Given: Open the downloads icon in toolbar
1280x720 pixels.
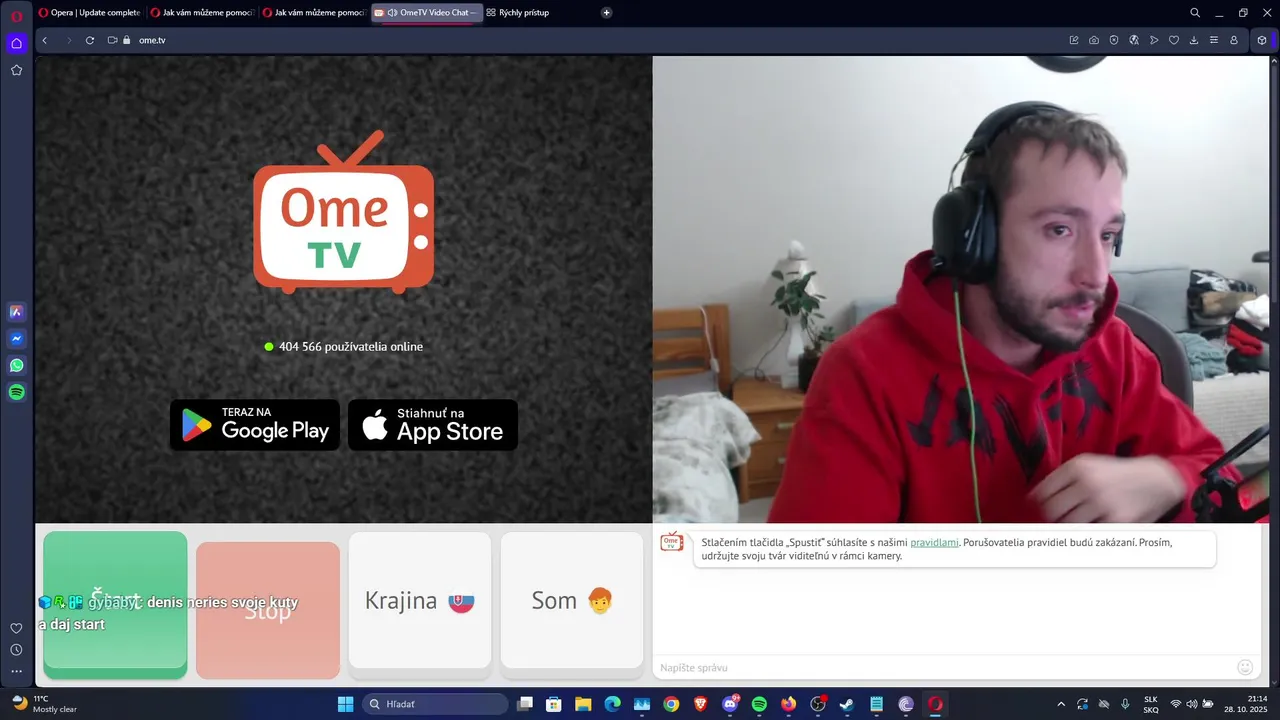Looking at the screenshot, I should pyautogui.click(x=1194, y=40).
